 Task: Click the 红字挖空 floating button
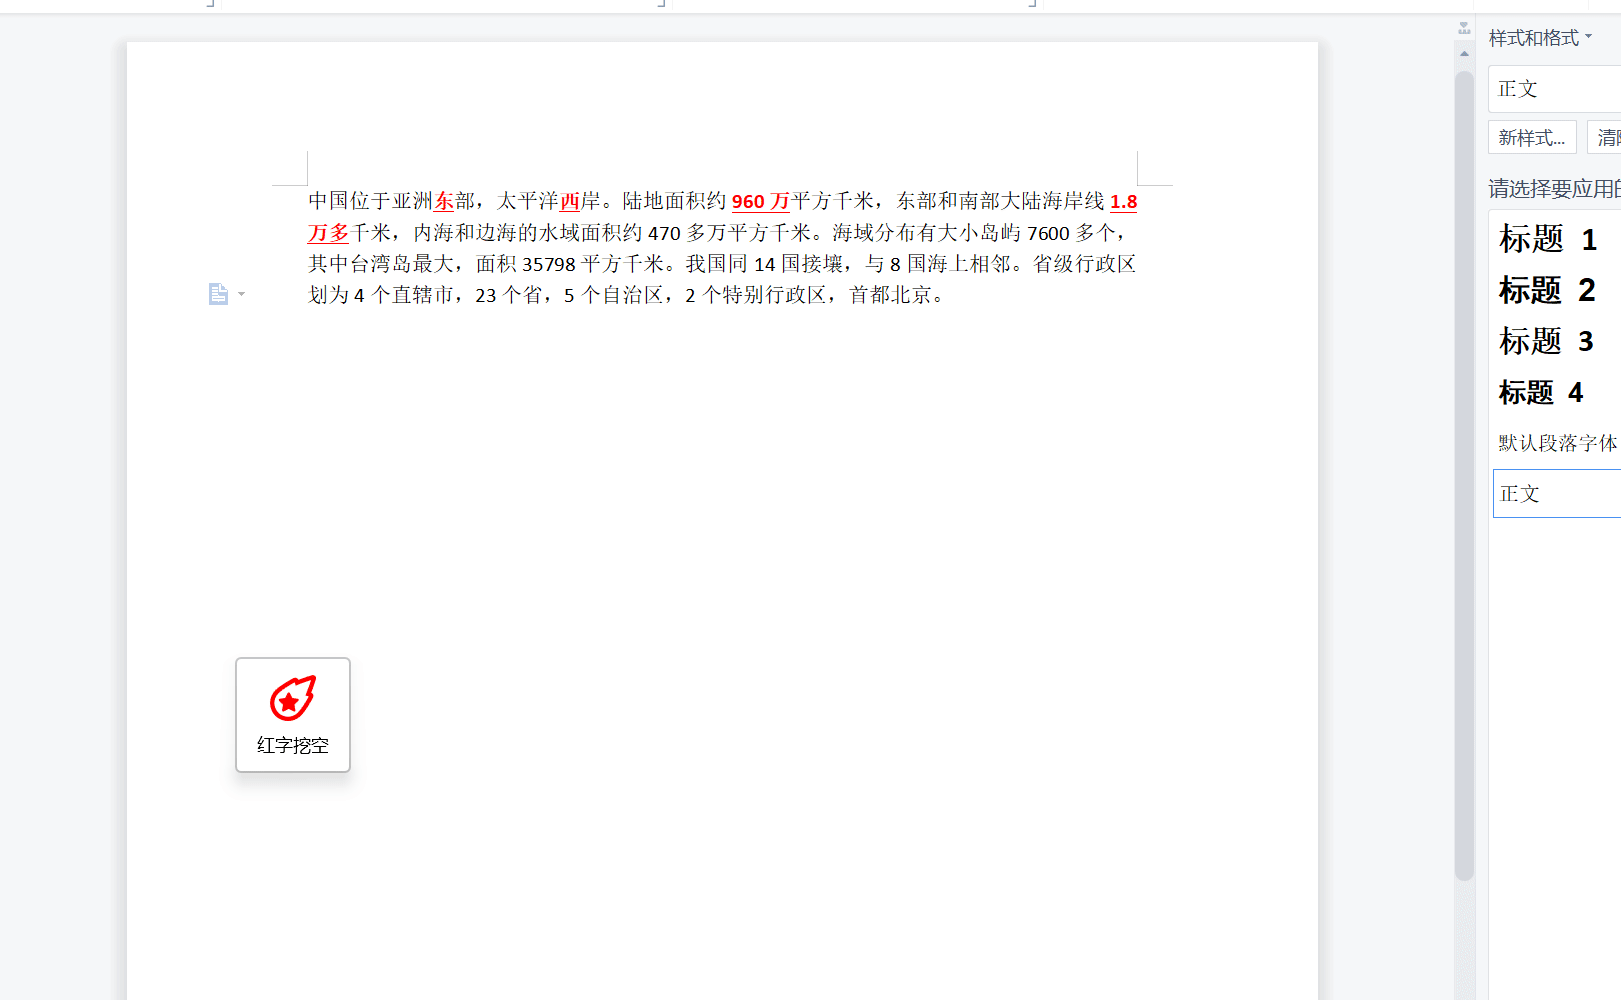click(x=293, y=714)
